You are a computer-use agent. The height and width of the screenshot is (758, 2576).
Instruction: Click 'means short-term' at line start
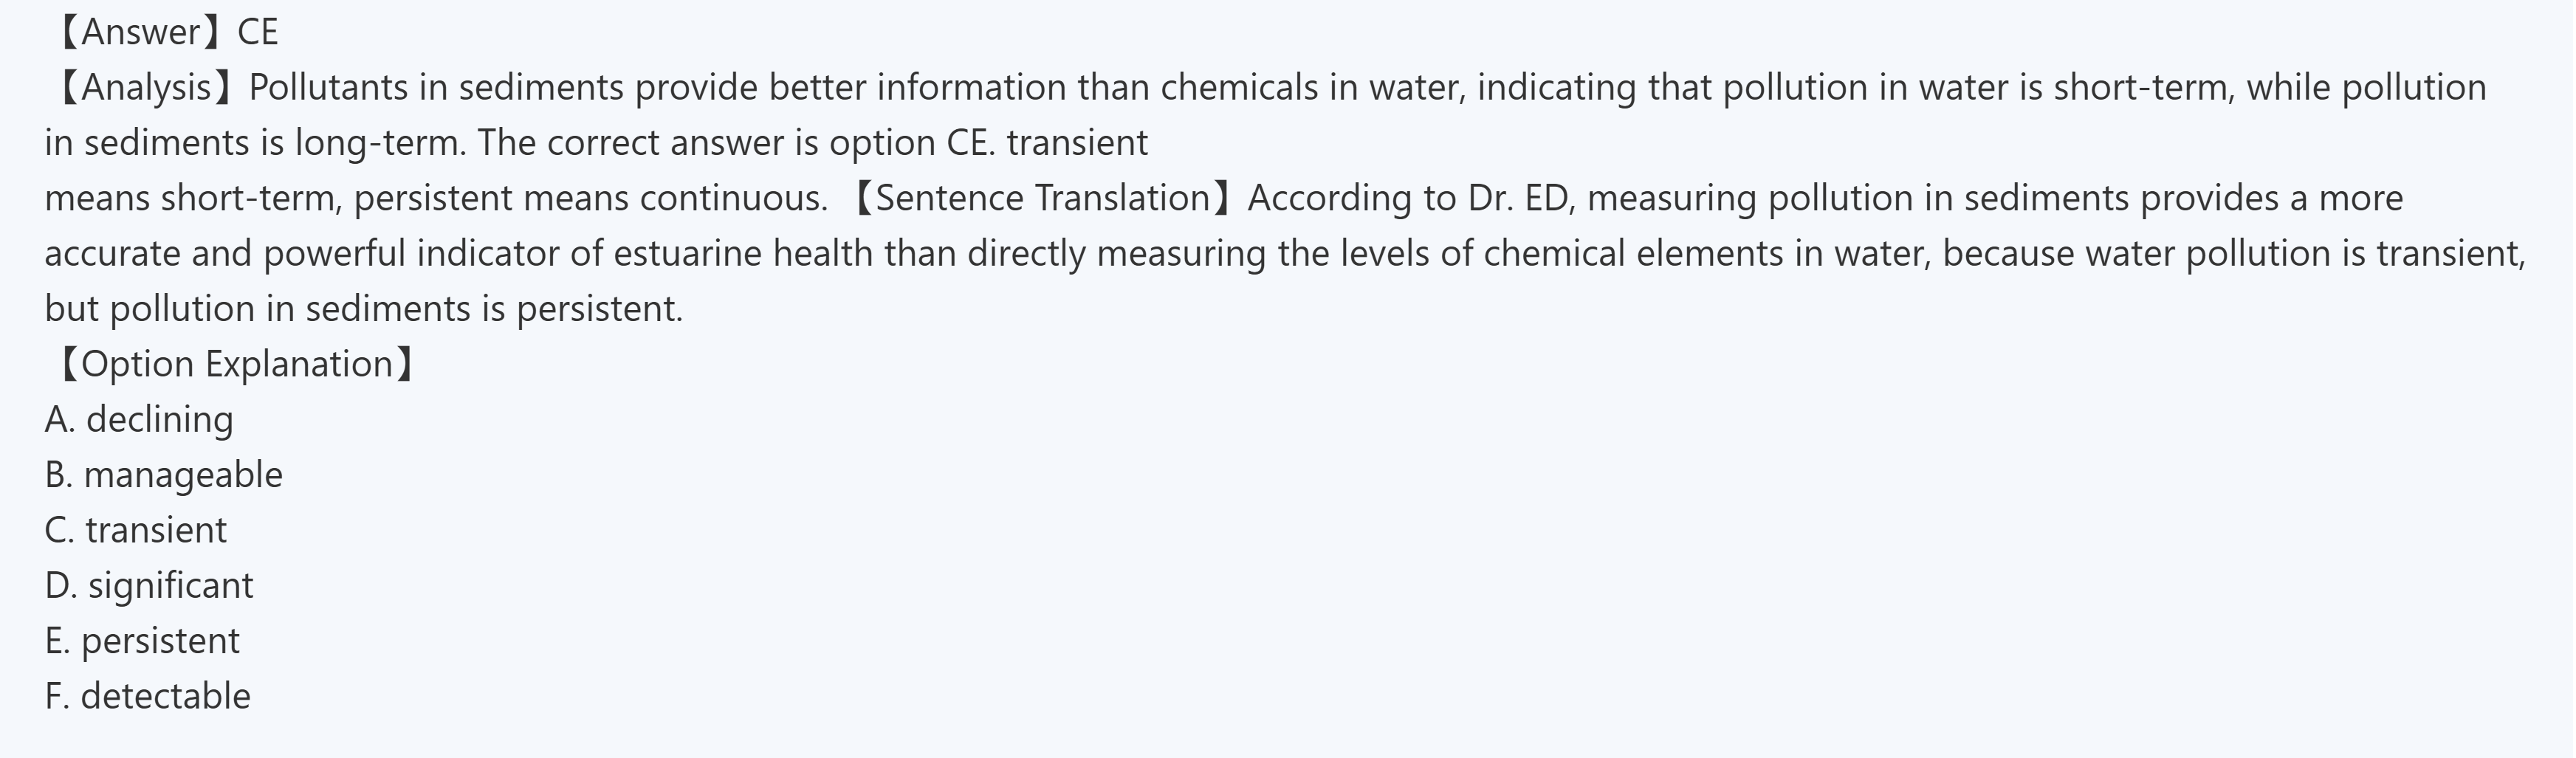click(x=194, y=198)
